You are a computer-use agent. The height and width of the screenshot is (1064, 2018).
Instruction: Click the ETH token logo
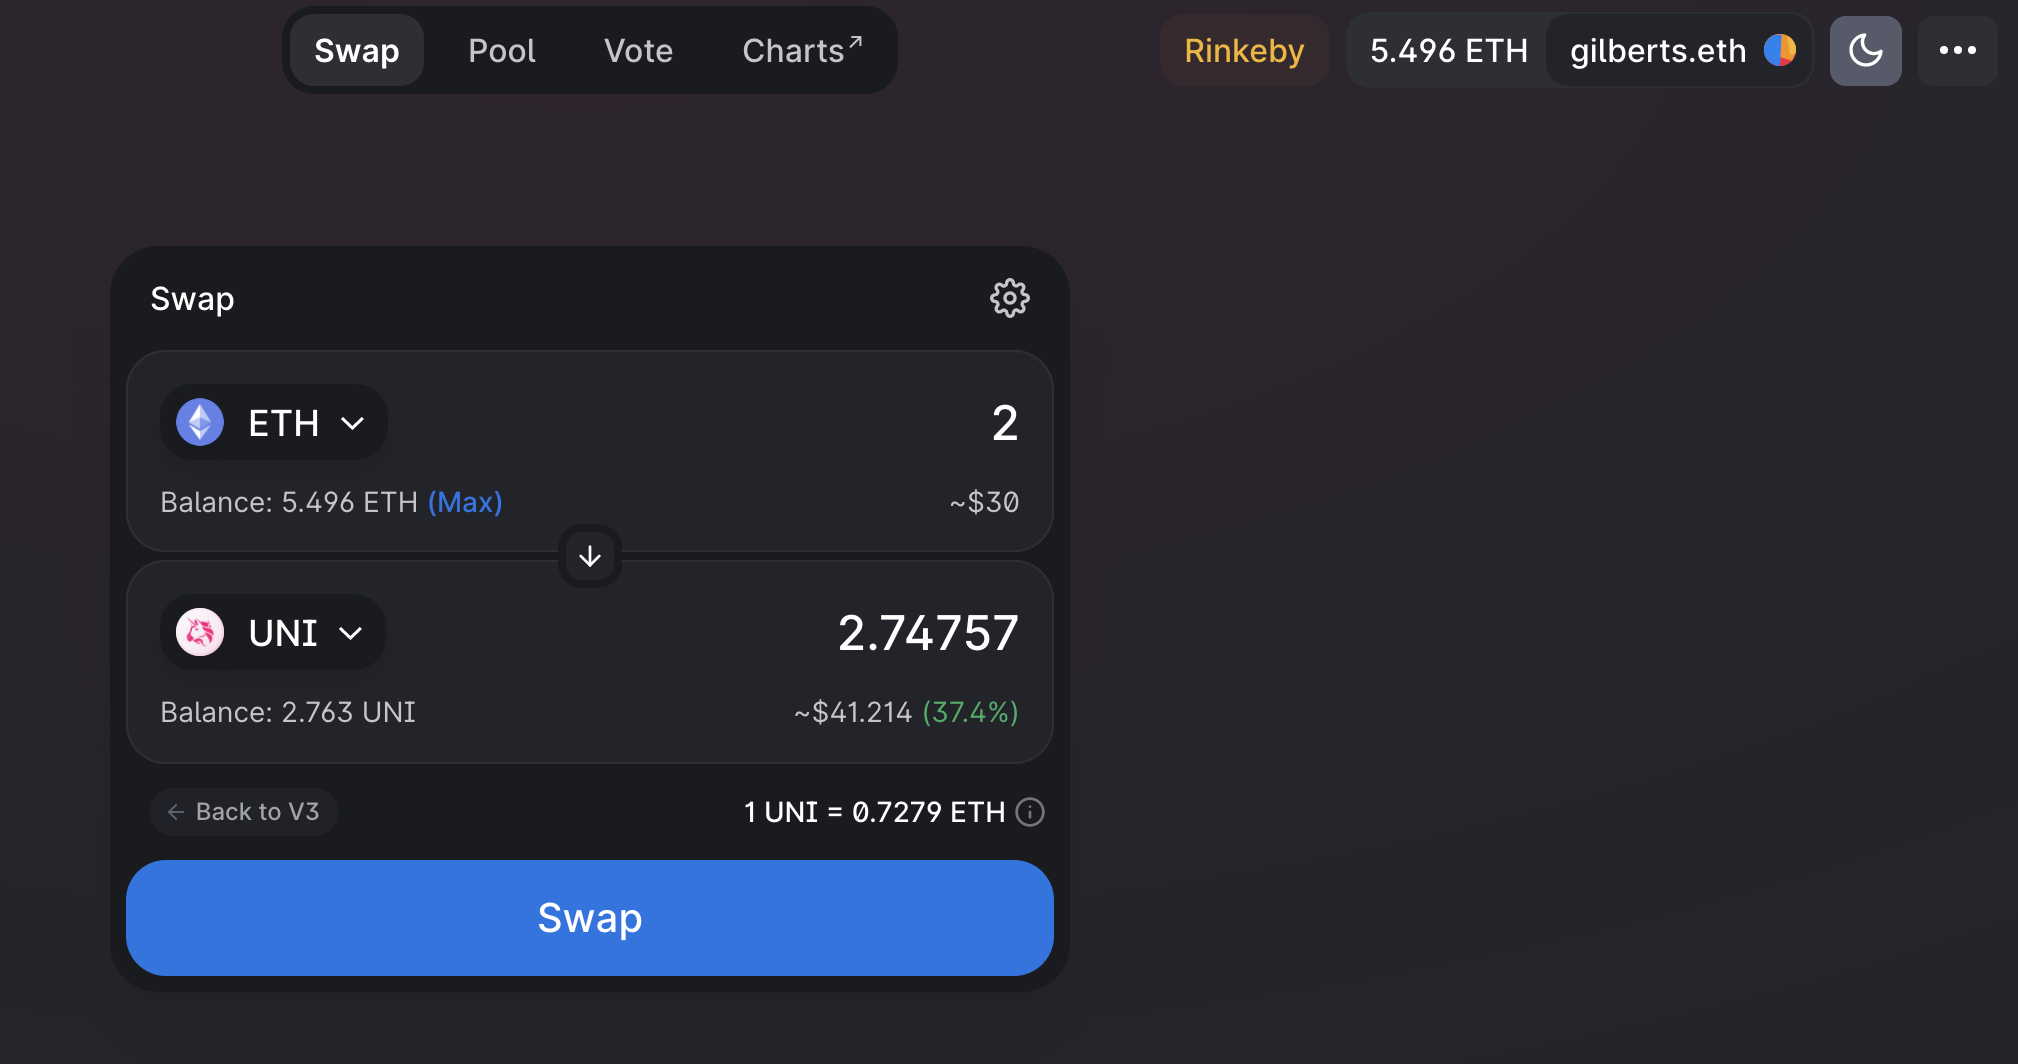pyautogui.click(x=200, y=422)
